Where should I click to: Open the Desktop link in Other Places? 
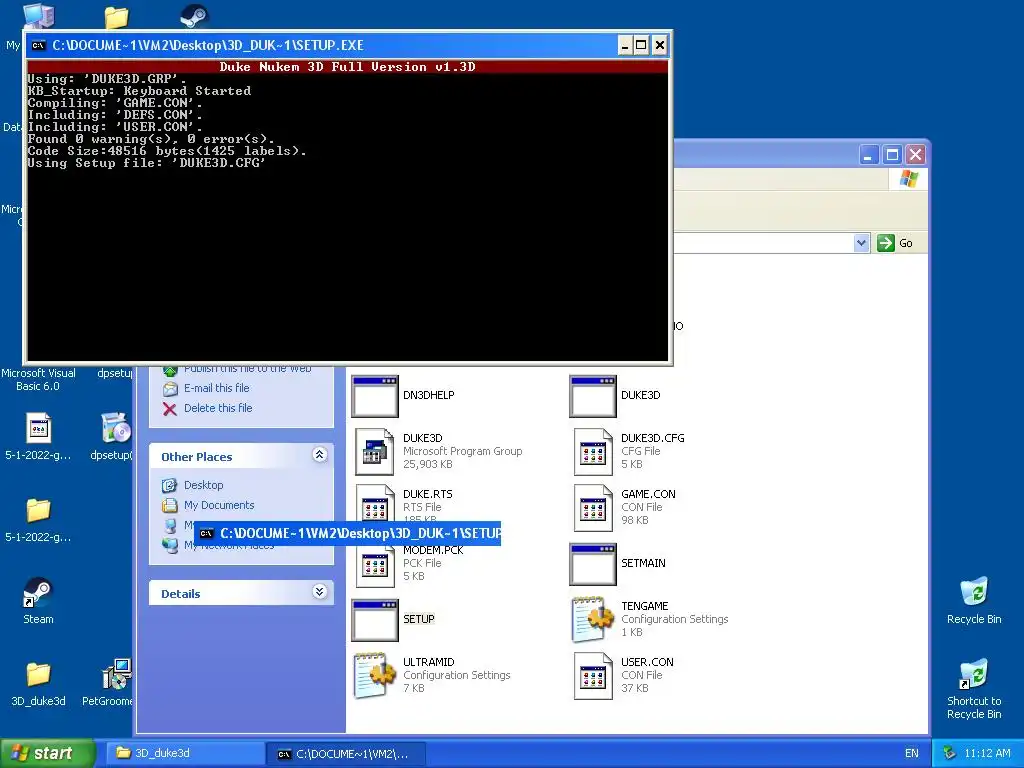[203, 485]
